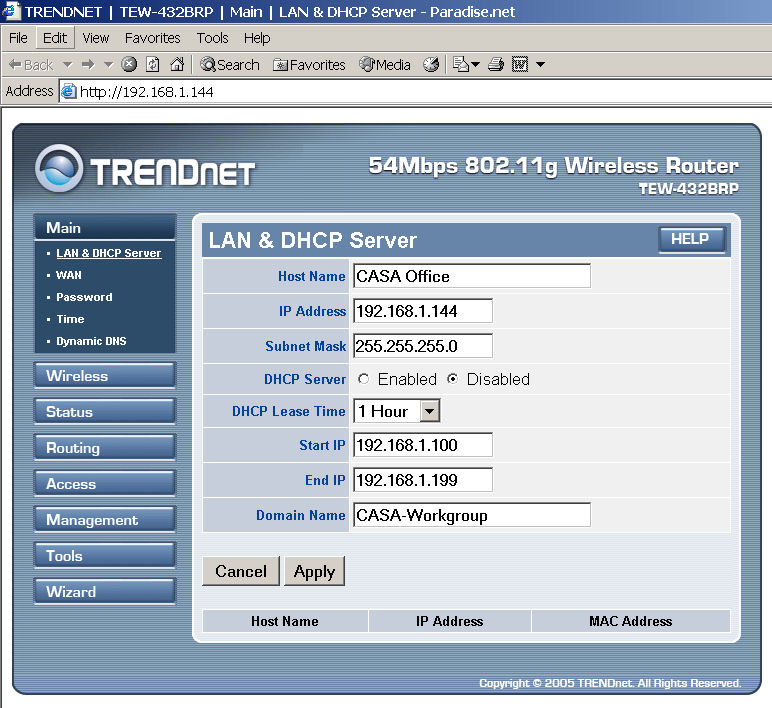Expand the Access sidebar section
The image size is (772, 708).
(105, 483)
